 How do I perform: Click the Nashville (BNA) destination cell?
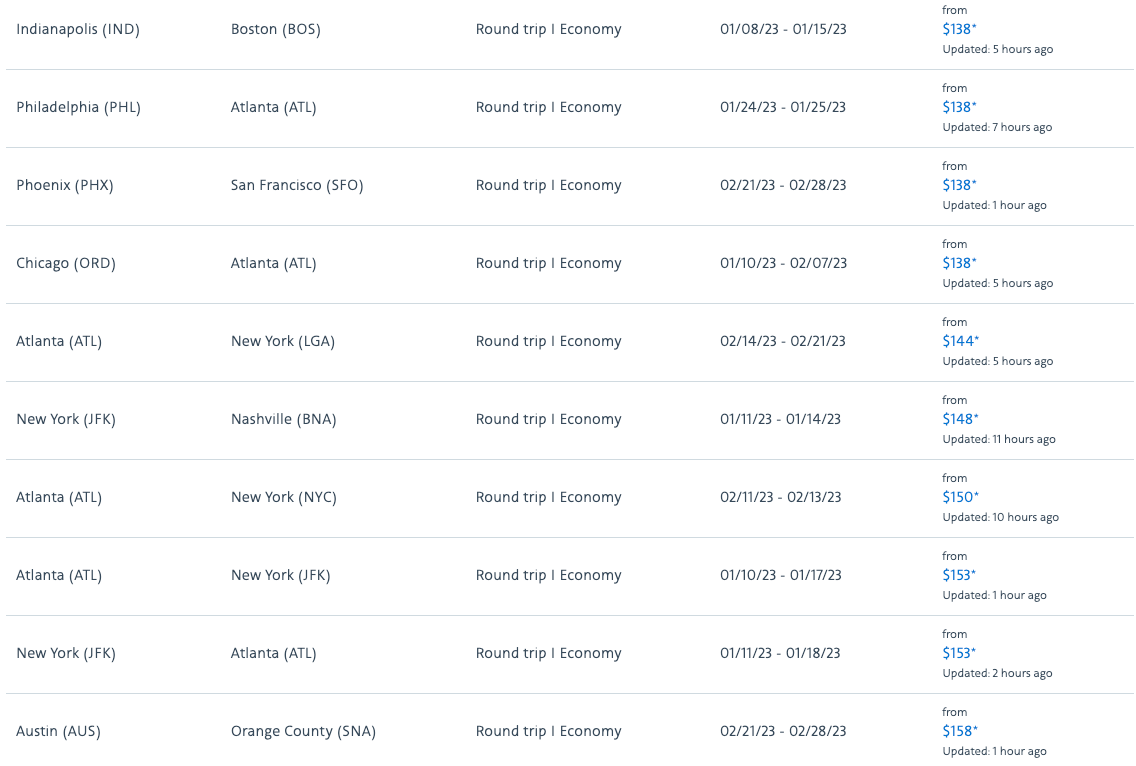point(283,419)
